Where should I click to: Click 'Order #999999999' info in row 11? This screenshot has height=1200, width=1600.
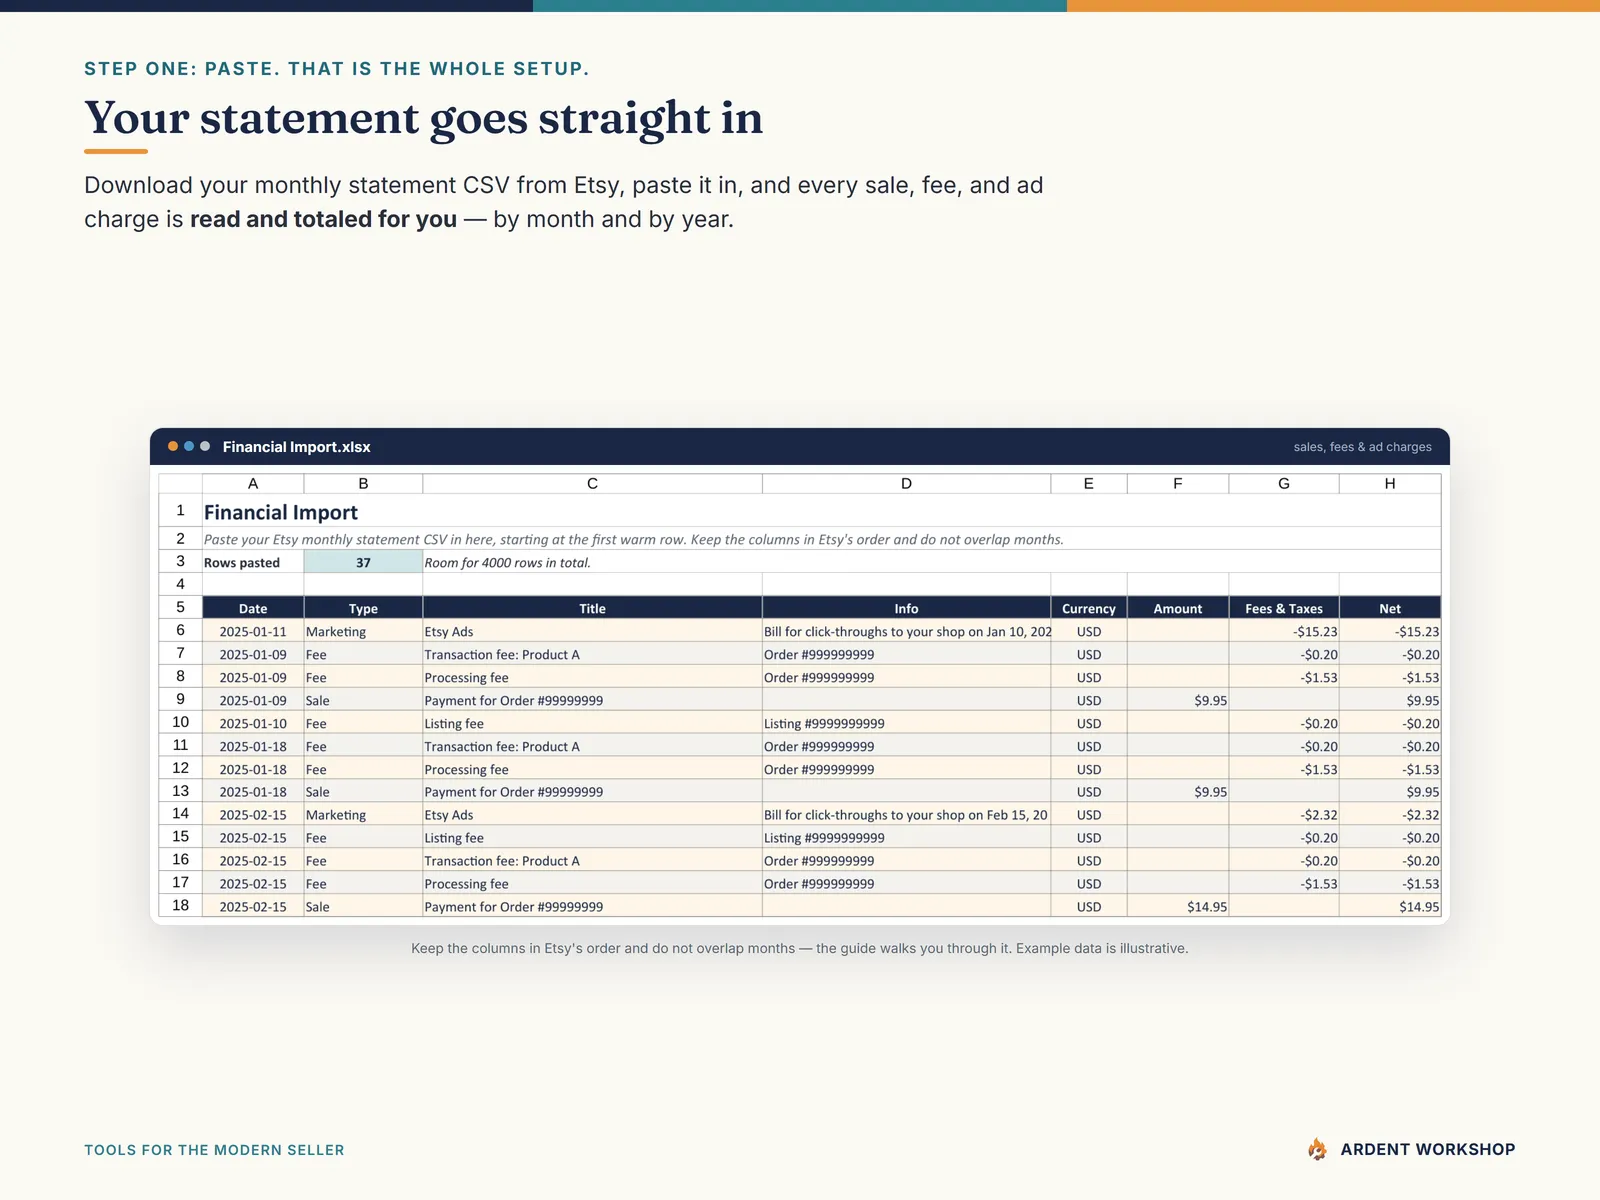coord(906,746)
